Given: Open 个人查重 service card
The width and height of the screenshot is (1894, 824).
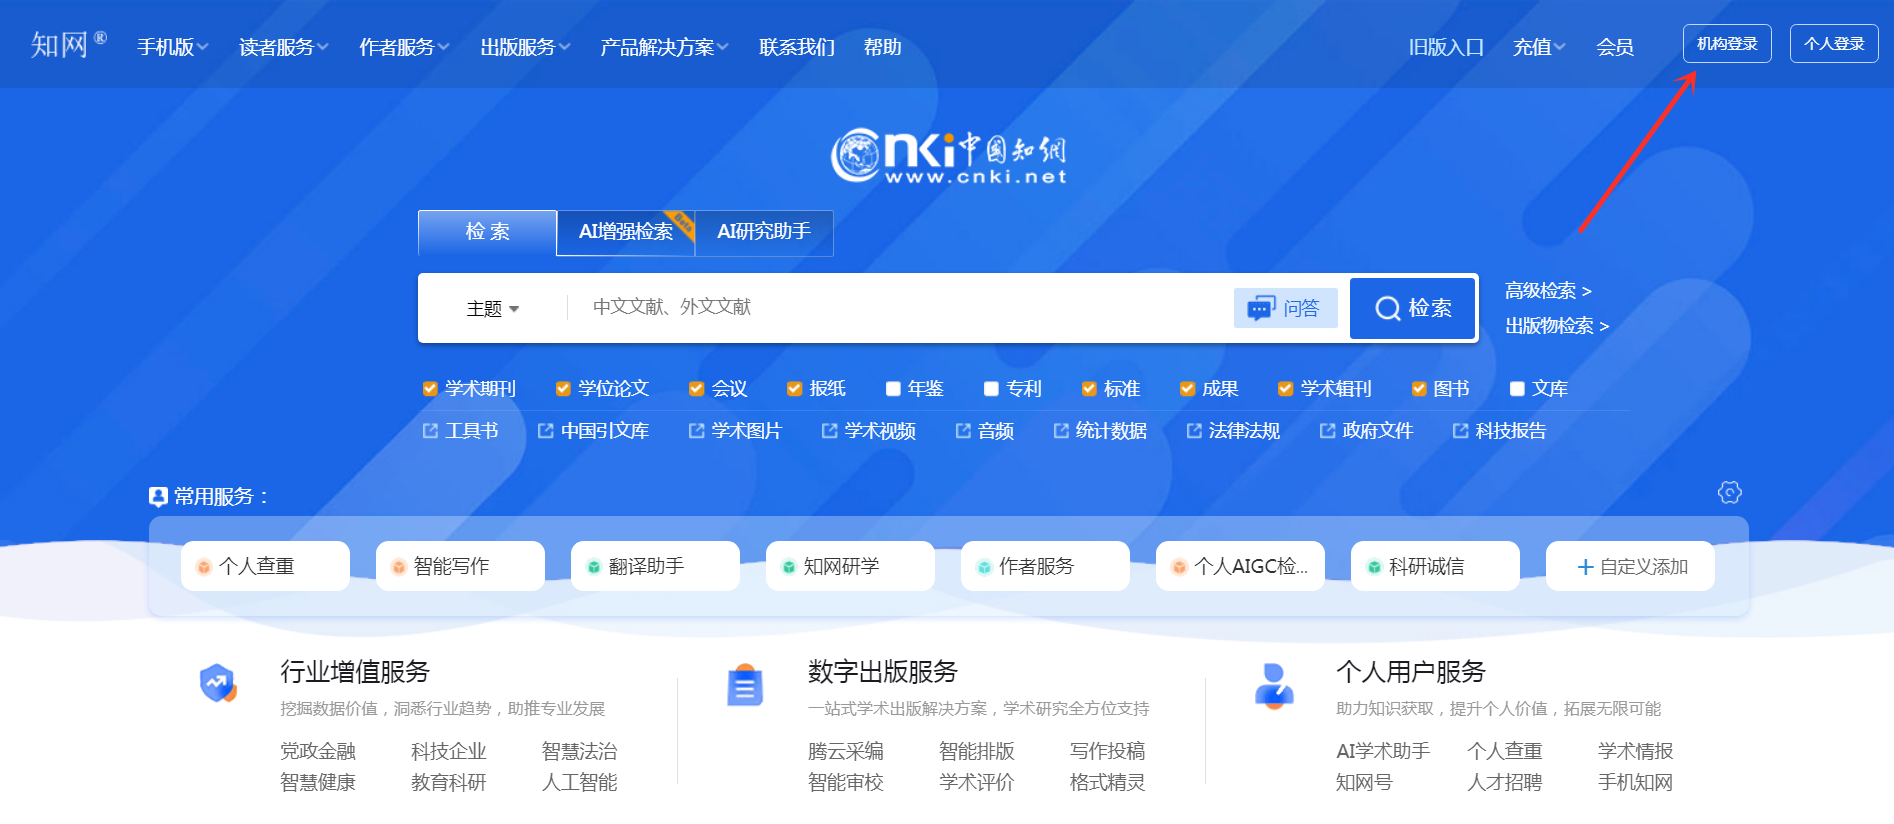Looking at the screenshot, I should [x=265, y=566].
